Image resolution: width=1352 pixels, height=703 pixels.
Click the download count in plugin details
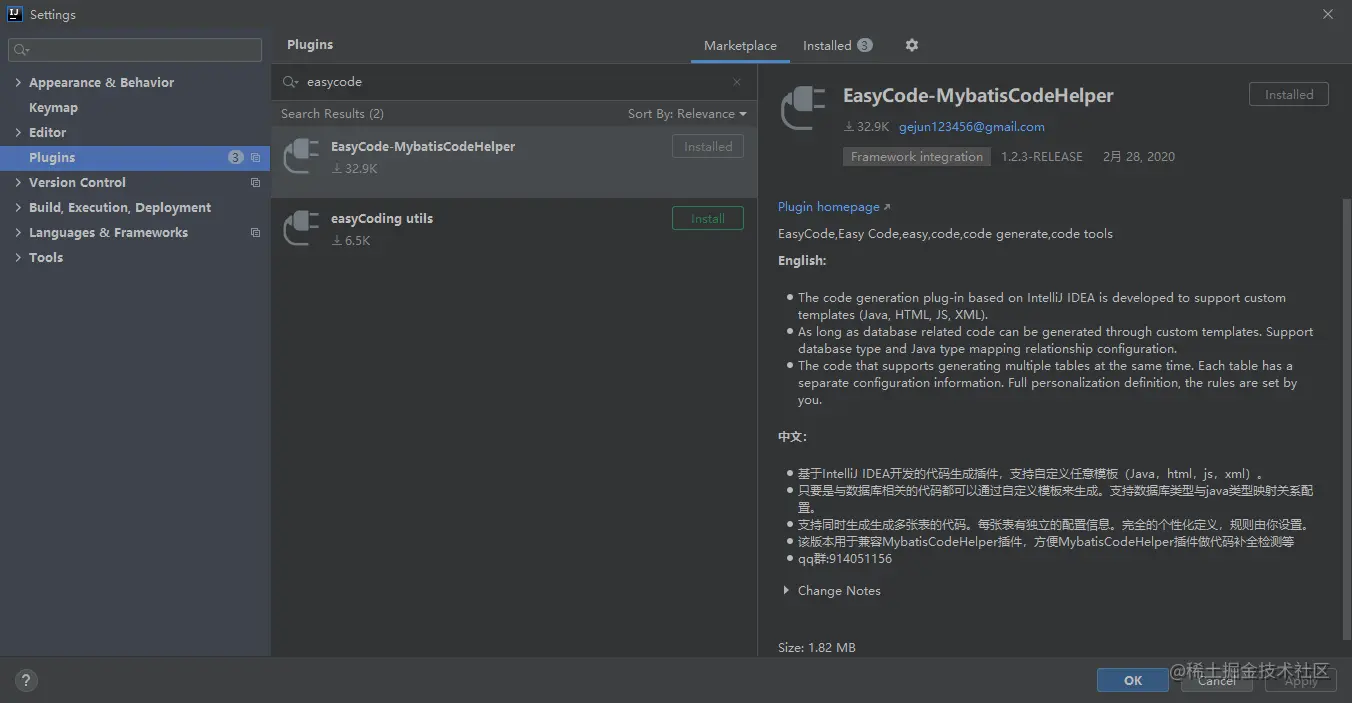[866, 127]
